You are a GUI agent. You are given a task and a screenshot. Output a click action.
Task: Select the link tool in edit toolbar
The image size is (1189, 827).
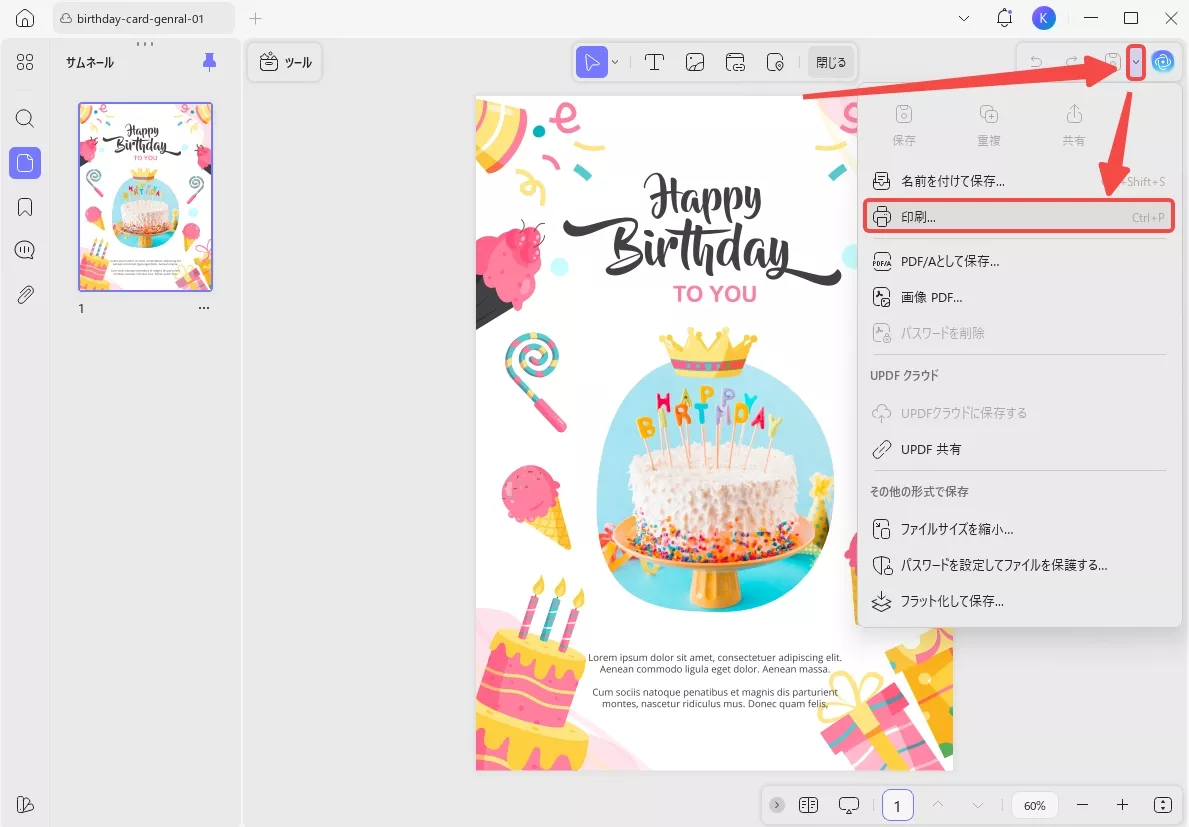point(736,62)
